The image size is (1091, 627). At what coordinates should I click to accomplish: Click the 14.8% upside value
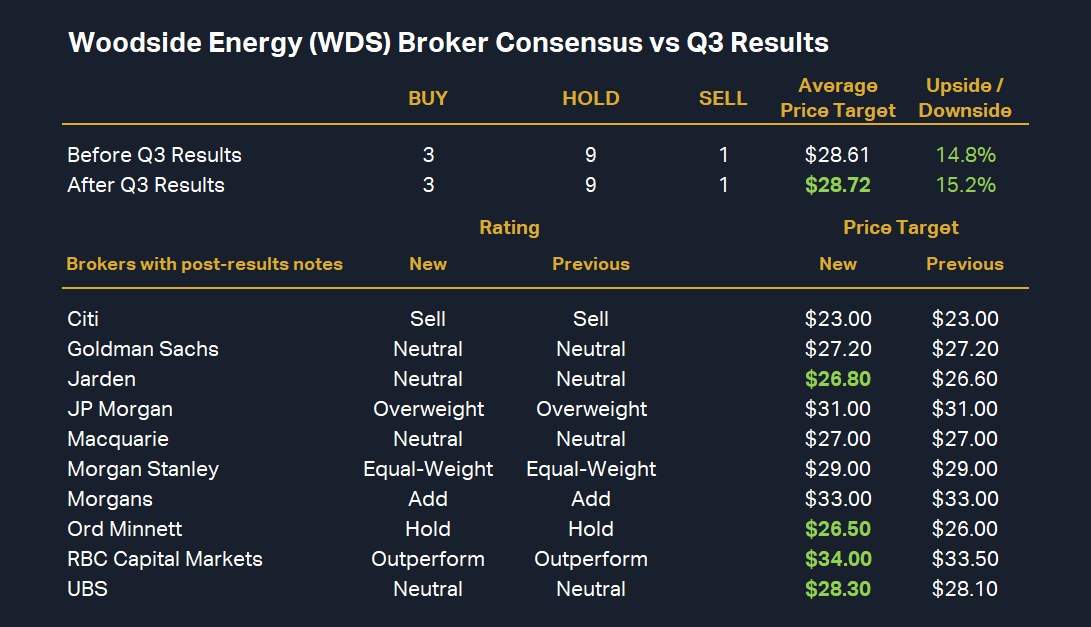coord(966,155)
